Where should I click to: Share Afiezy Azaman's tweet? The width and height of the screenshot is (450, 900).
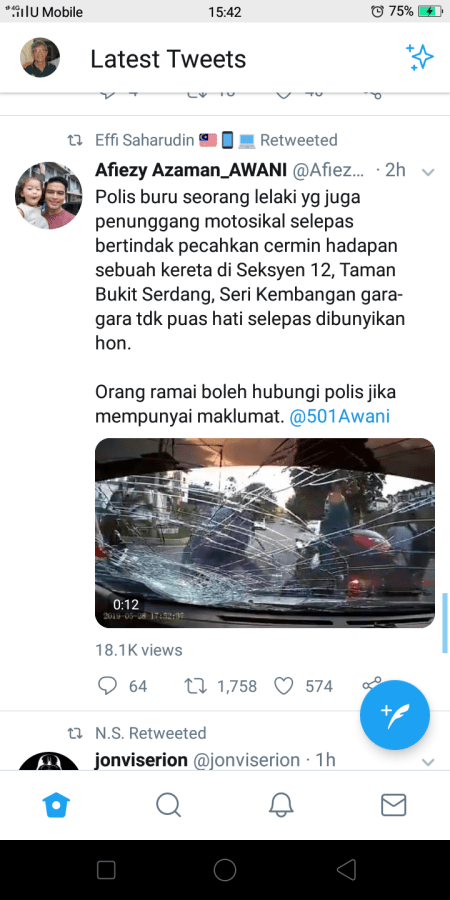[x=371, y=685]
